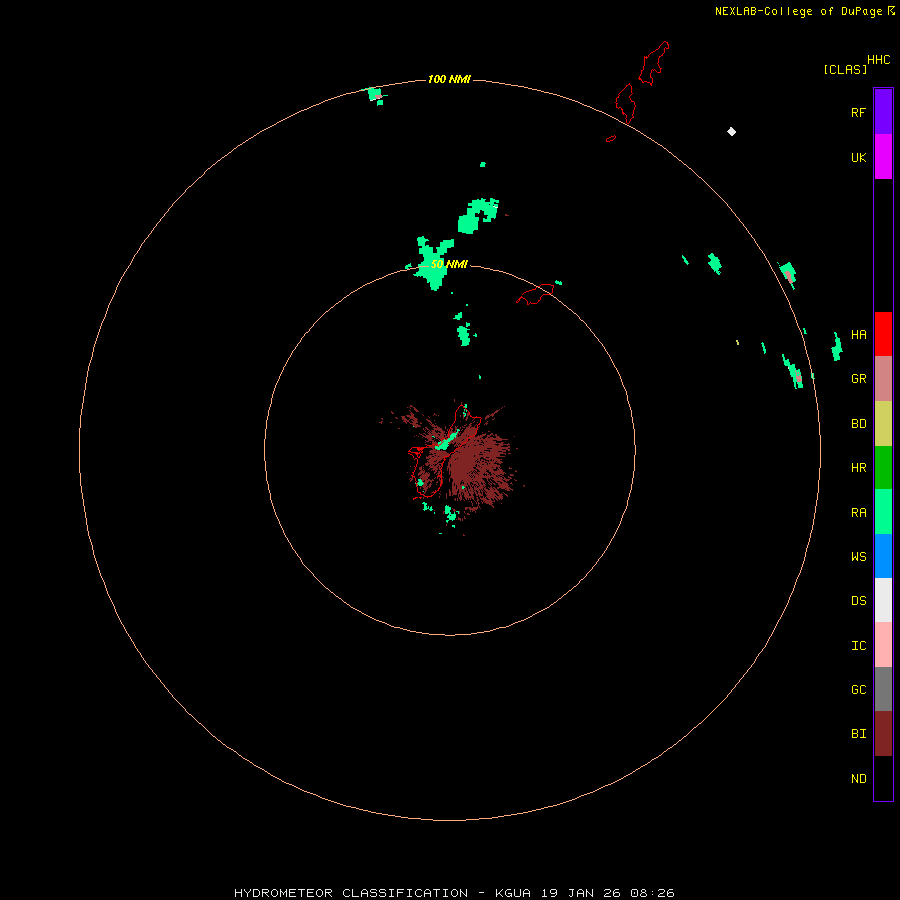This screenshot has height=900, width=900.
Task: Click the RA bright green legend swatch
Action: tap(883, 512)
